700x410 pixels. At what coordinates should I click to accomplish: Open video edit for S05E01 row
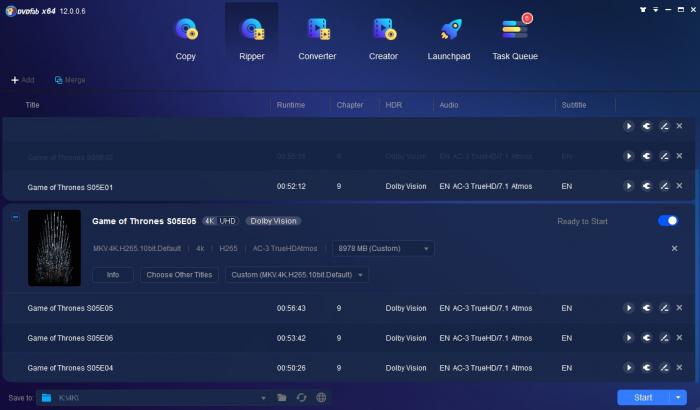click(664, 186)
